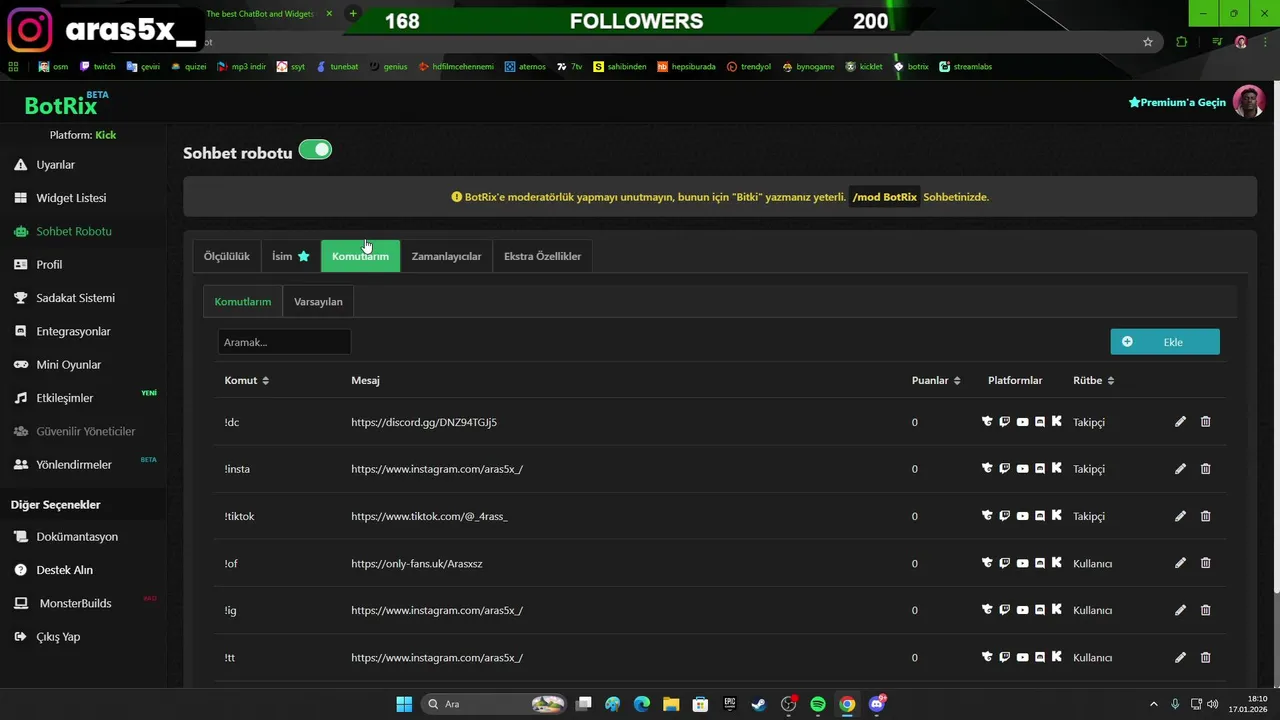This screenshot has height=720, width=1280.
Task: Delete the !tt command with trash icon
Action: tap(1205, 657)
